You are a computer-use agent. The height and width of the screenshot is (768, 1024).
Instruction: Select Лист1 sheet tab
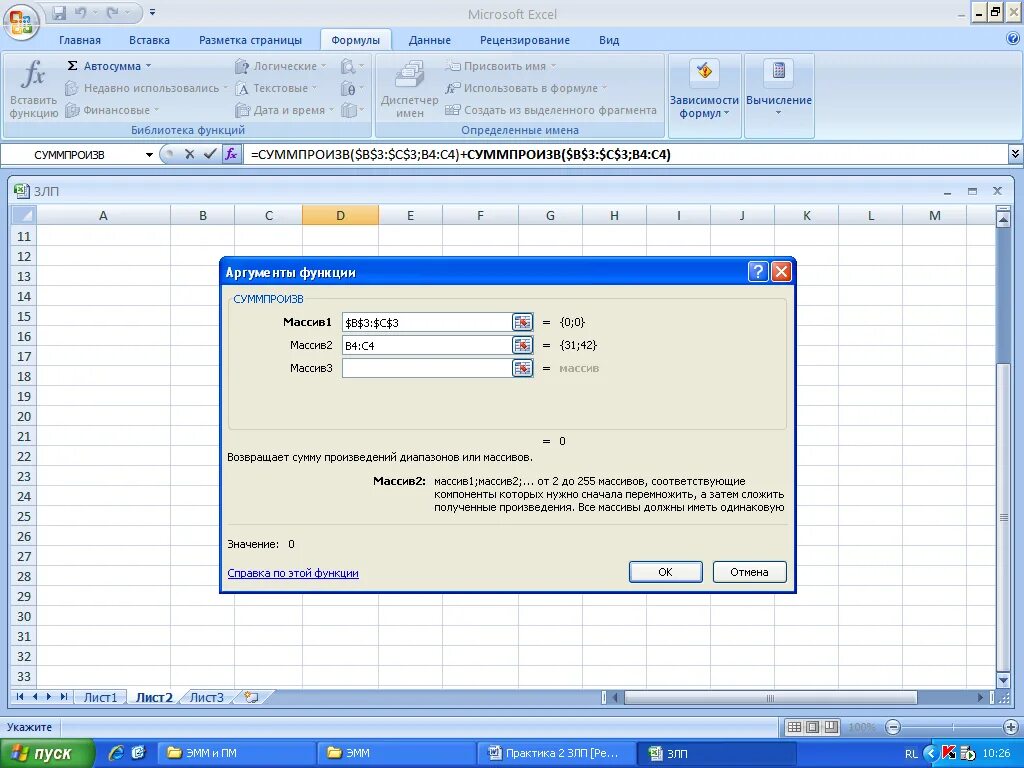point(100,697)
